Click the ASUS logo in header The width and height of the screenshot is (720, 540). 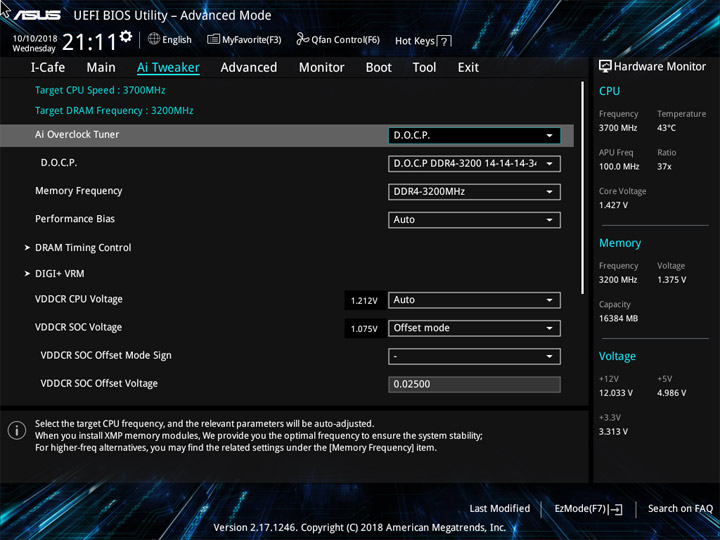point(37,15)
